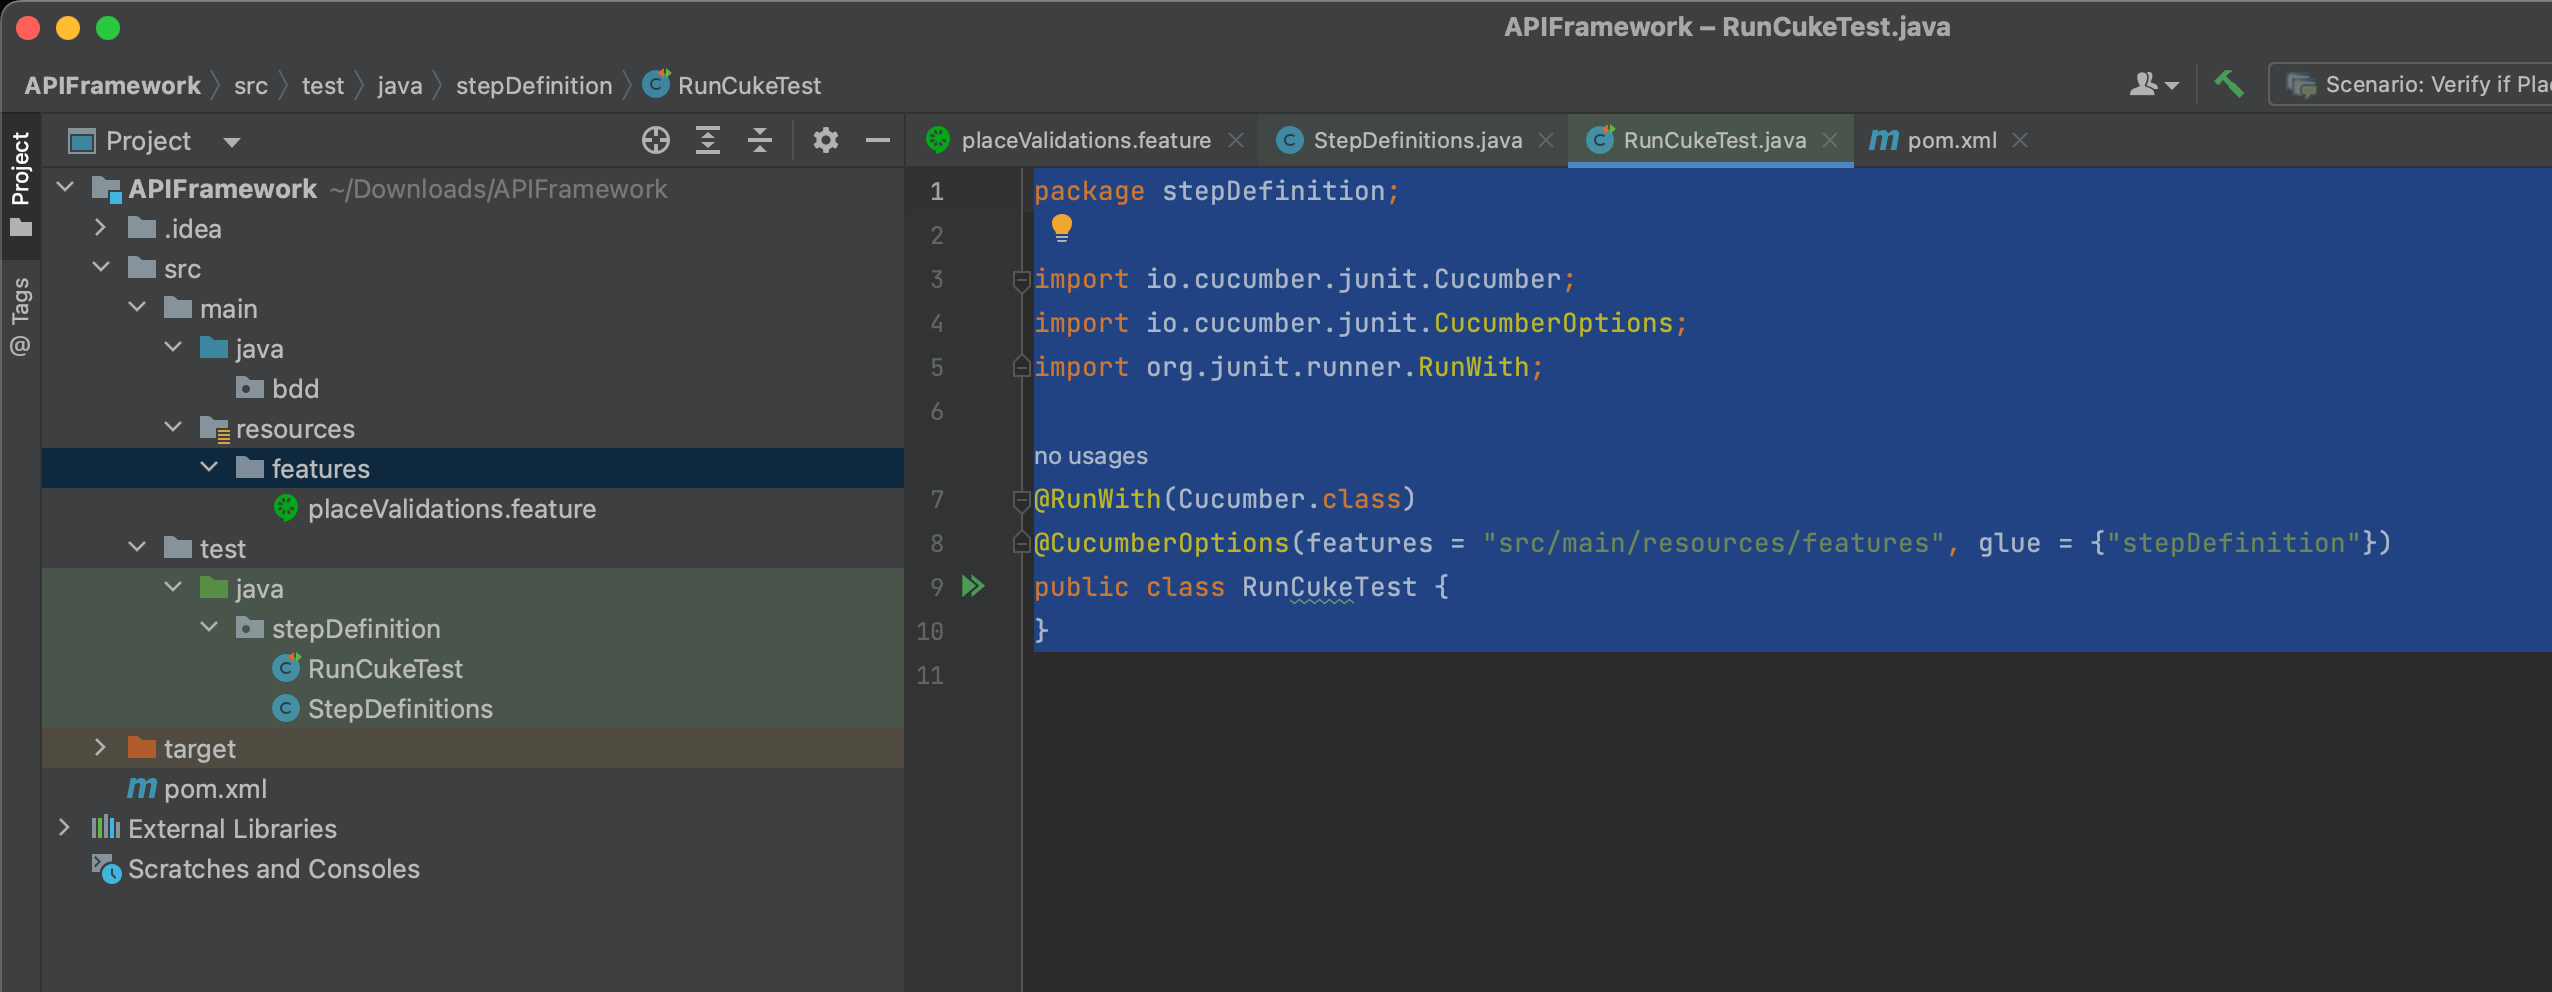Select Opened File with the crosshair icon

click(x=655, y=140)
